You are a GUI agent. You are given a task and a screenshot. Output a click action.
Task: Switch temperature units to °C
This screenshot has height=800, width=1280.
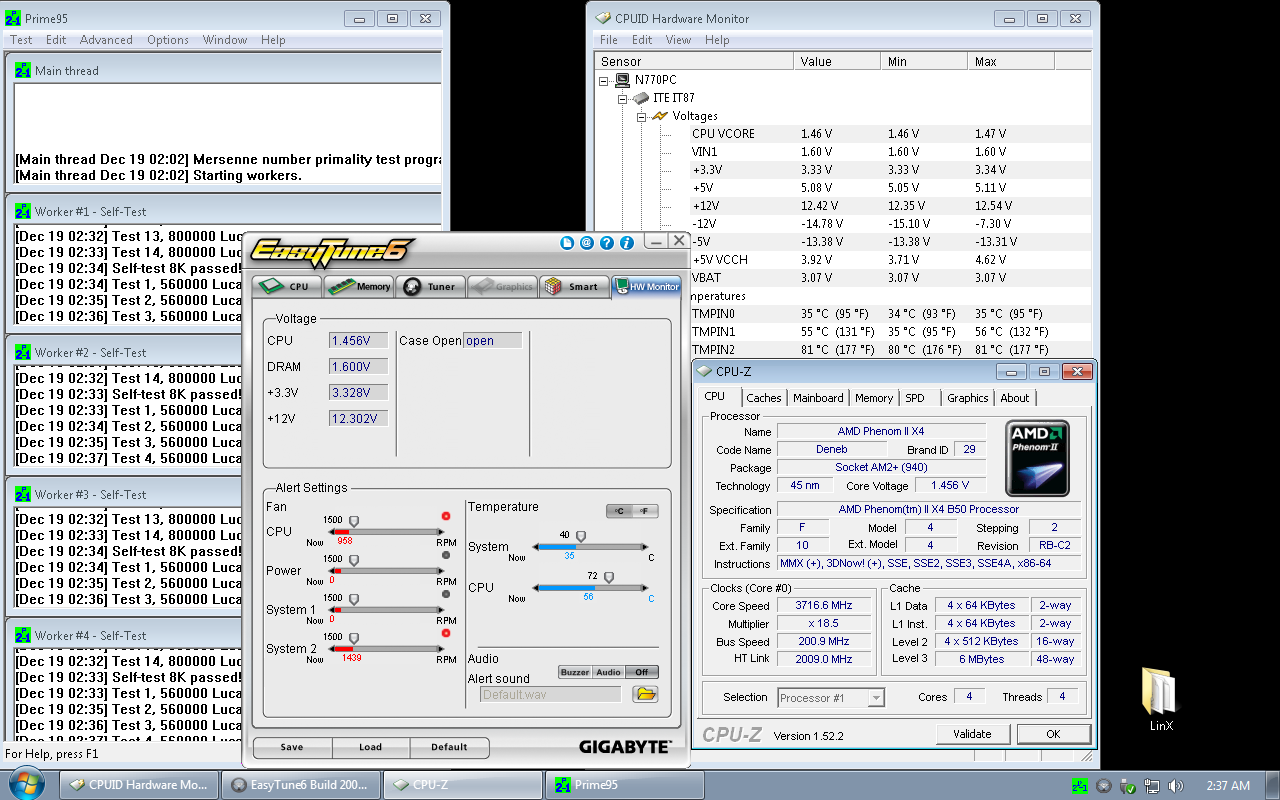(620, 511)
